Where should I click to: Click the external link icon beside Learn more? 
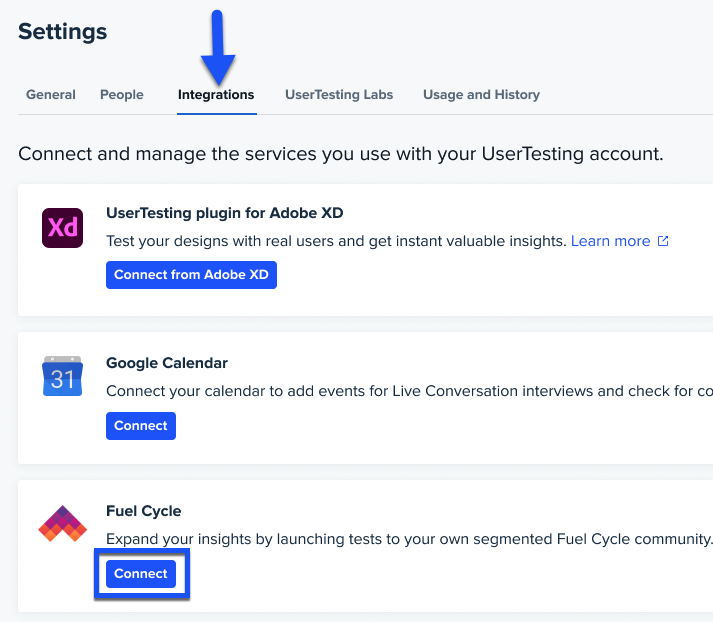663,241
